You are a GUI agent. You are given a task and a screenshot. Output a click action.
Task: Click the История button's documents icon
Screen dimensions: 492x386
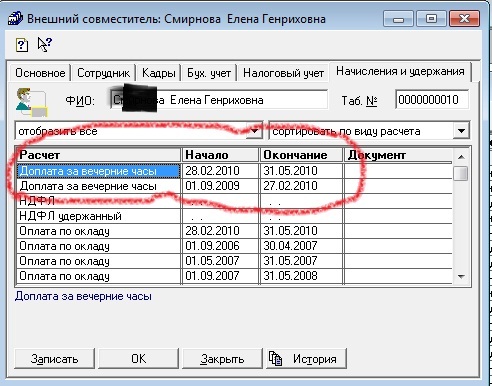[x=275, y=359]
